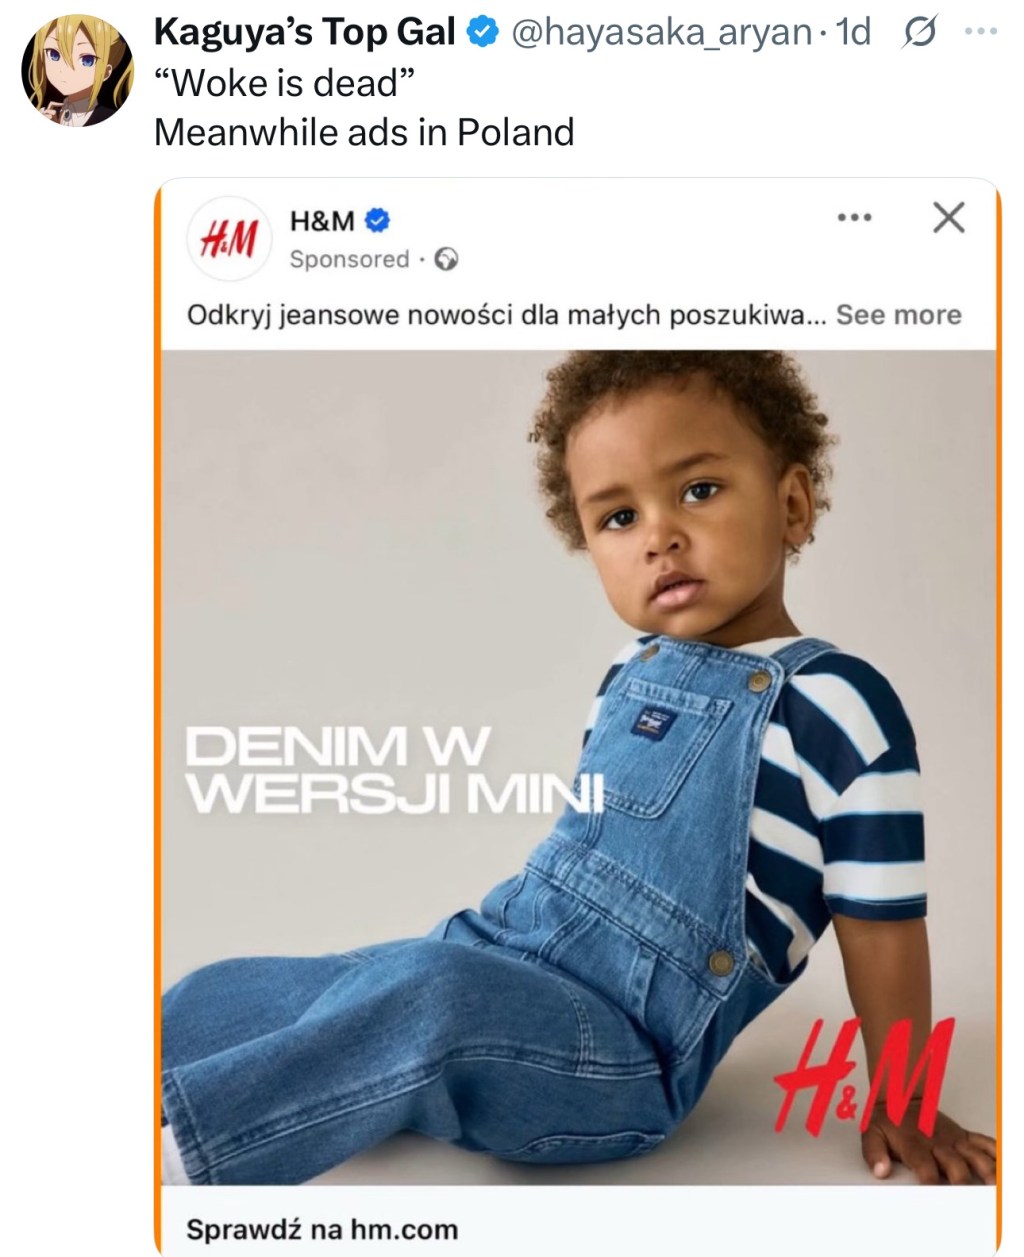
Task: Click the "Woke is dead" tweet text
Action: [x=284, y=83]
